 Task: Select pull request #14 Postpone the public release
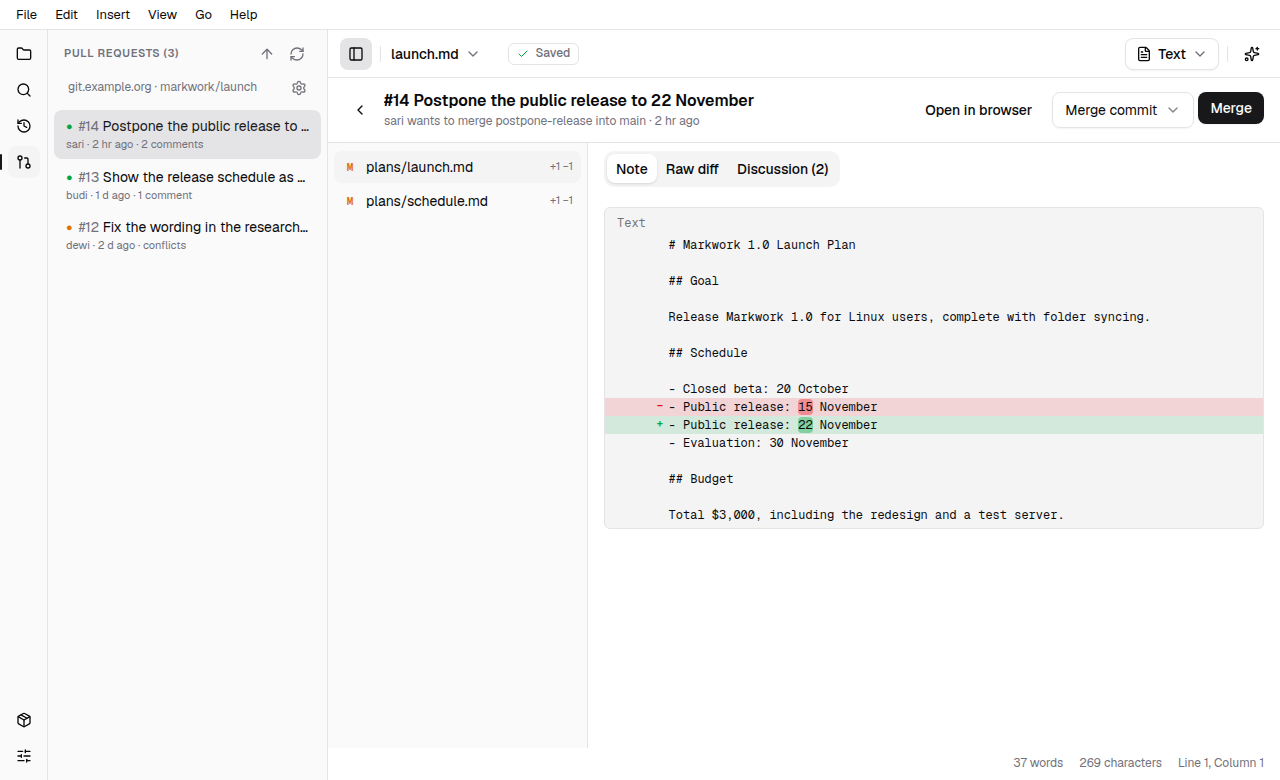coord(187,135)
